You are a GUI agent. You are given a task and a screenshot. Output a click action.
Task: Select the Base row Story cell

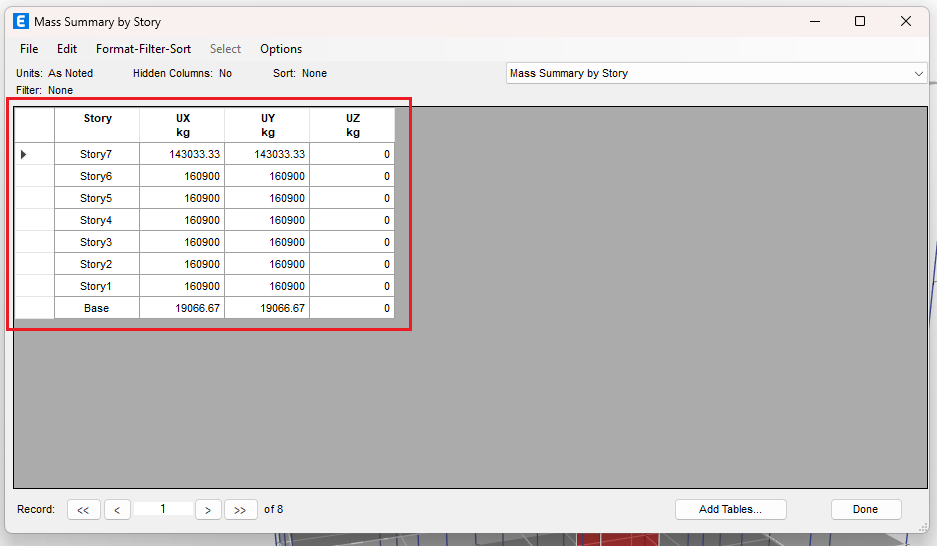coord(97,308)
